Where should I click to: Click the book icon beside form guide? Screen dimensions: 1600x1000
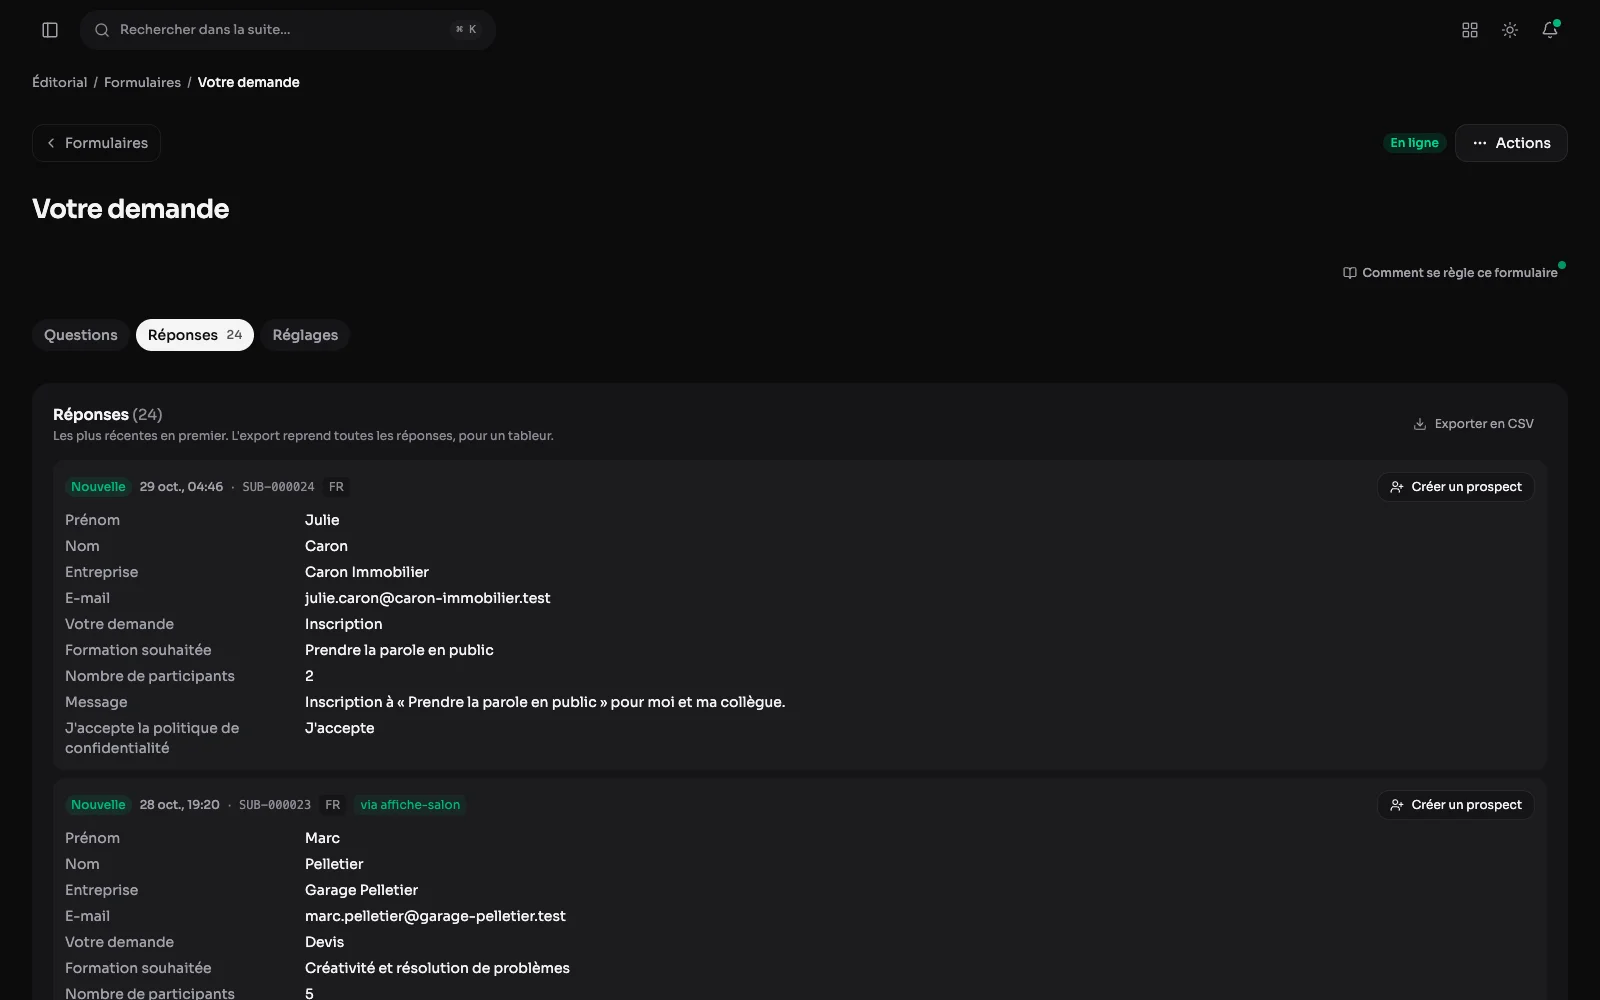(x=1350, y=273)
